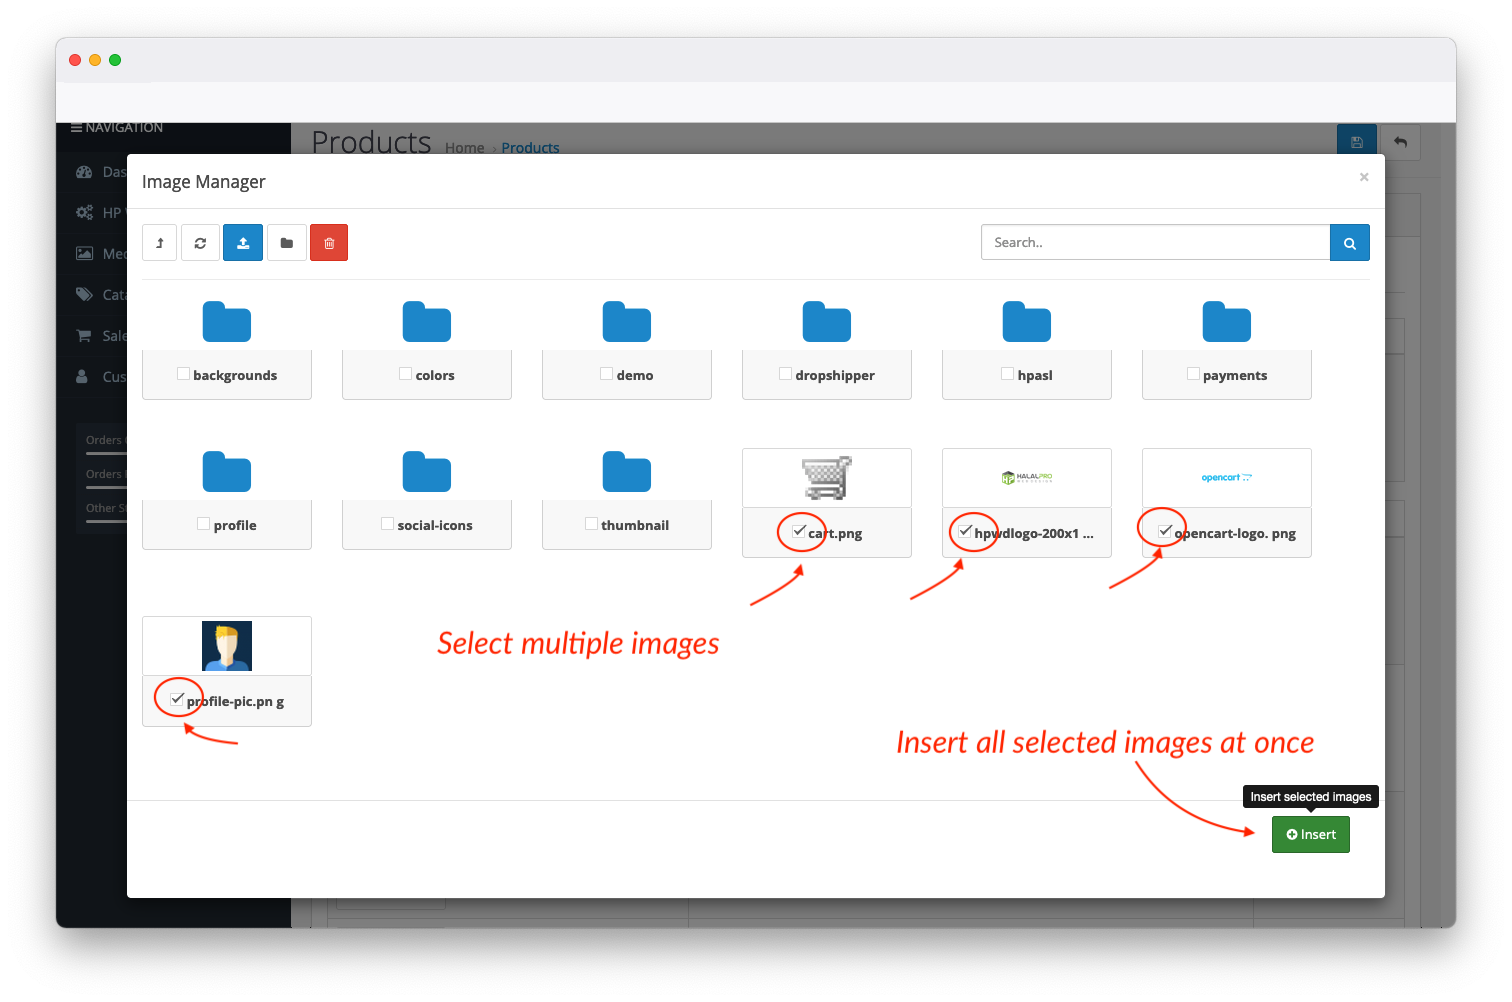The image size is (1512, 1002).
Task: Run a search with the magnifier button
Action: coord(1349,242)
